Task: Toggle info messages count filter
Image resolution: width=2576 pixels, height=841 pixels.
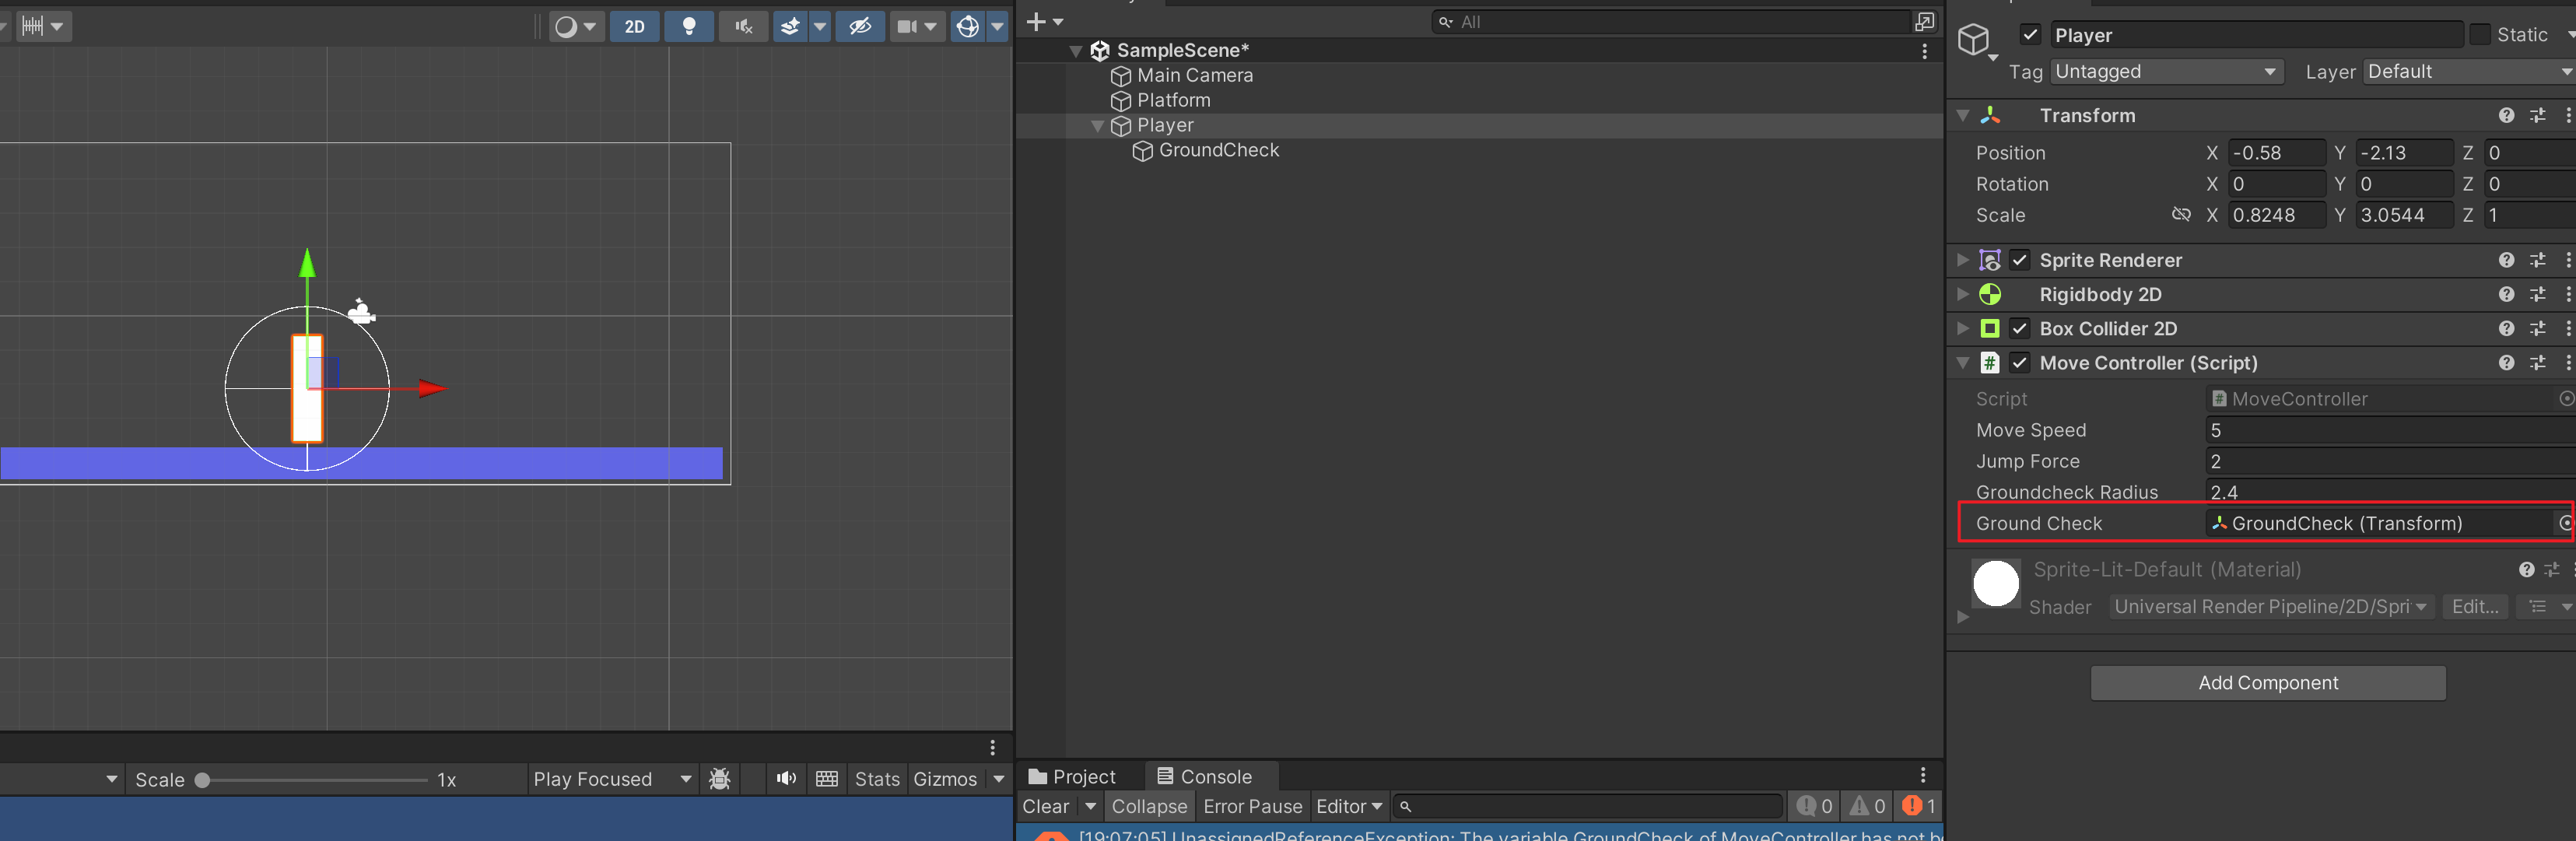Action: (1813, 806)
